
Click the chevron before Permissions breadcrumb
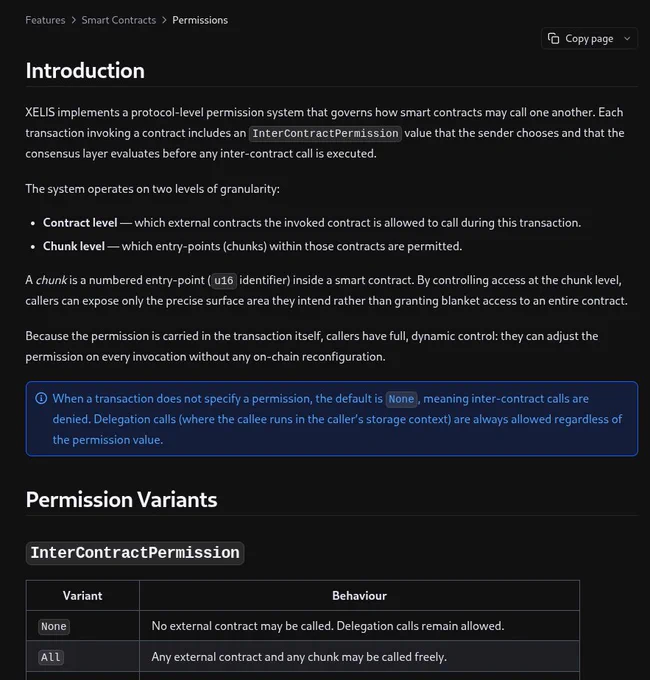(x=164, y=20)
